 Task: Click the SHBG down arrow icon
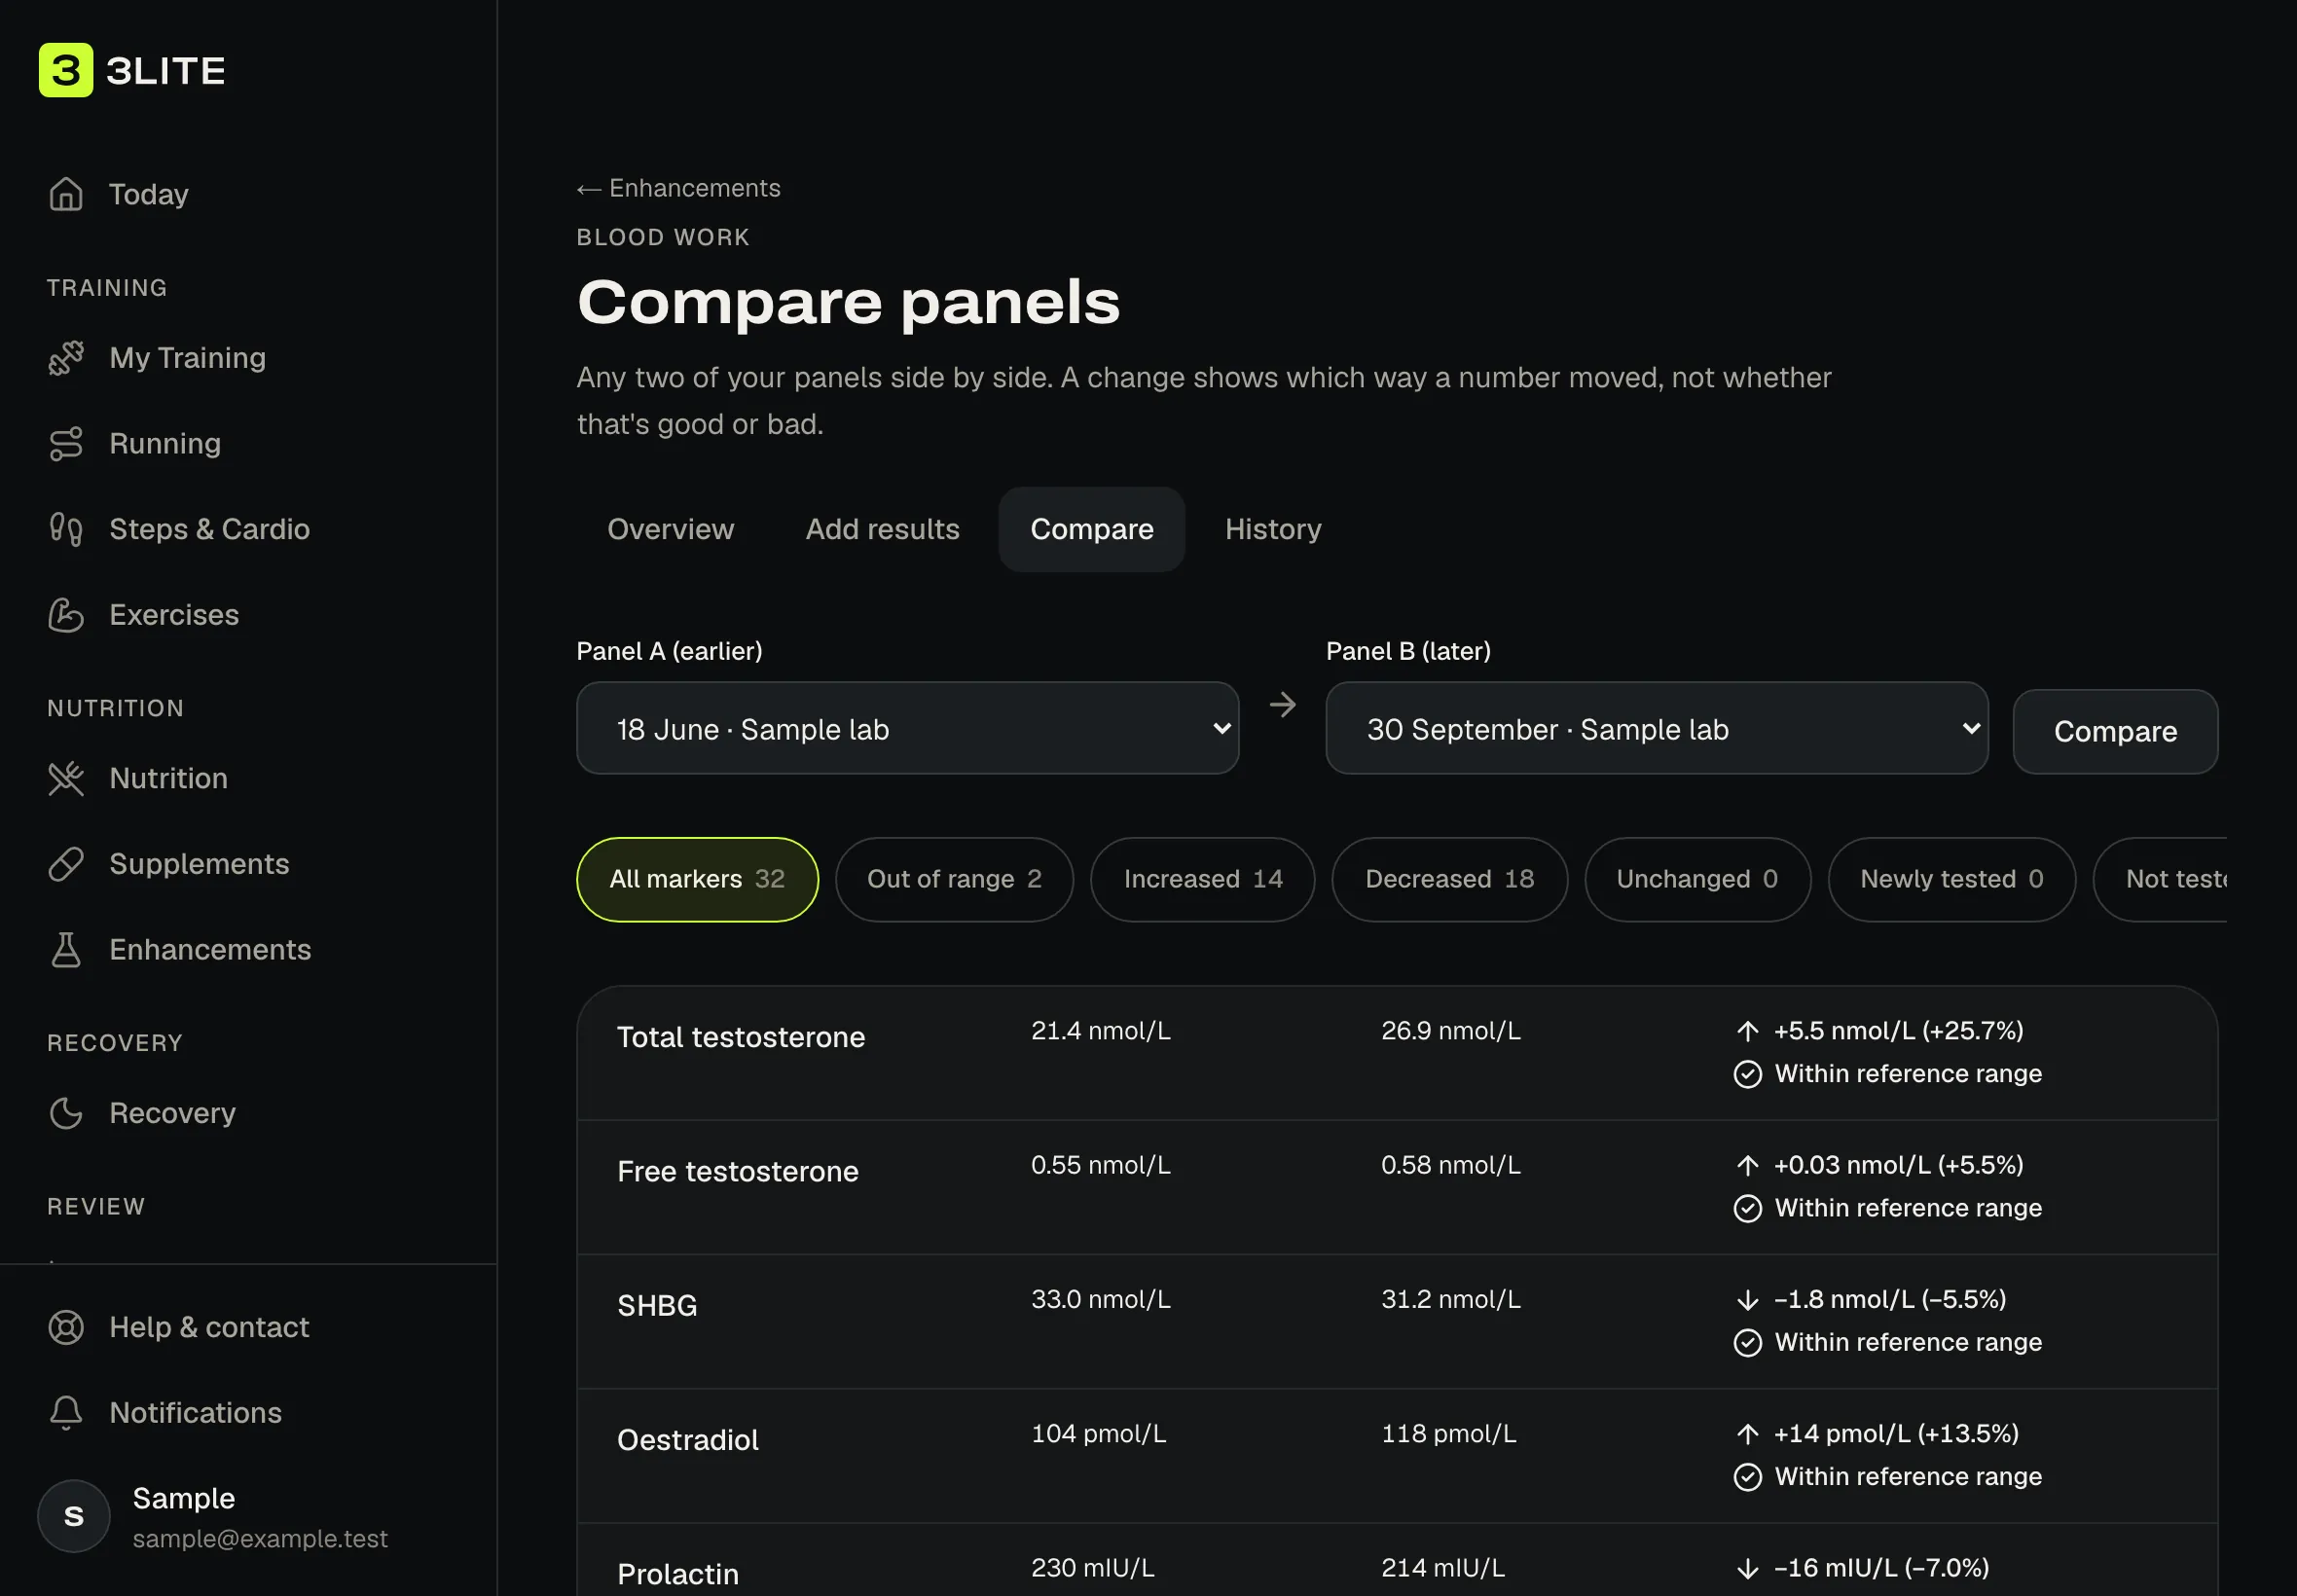point(1747,1300)
